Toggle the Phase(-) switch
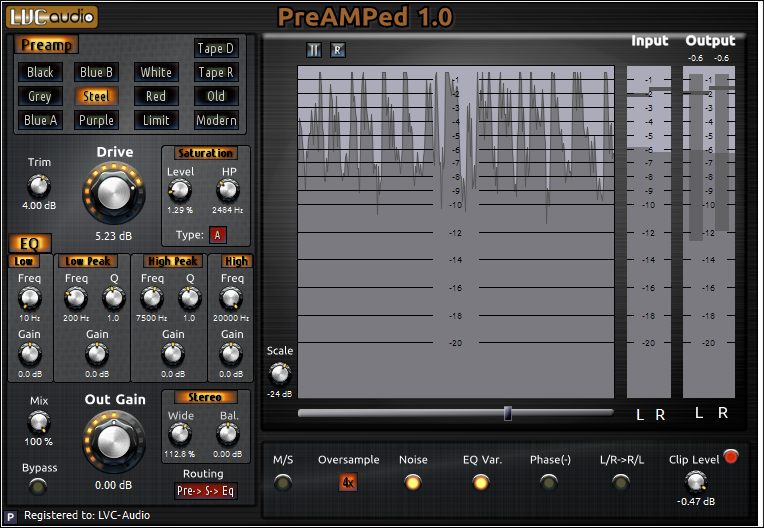The width and height of the screenshot is (764, 528). click(549, 483)
